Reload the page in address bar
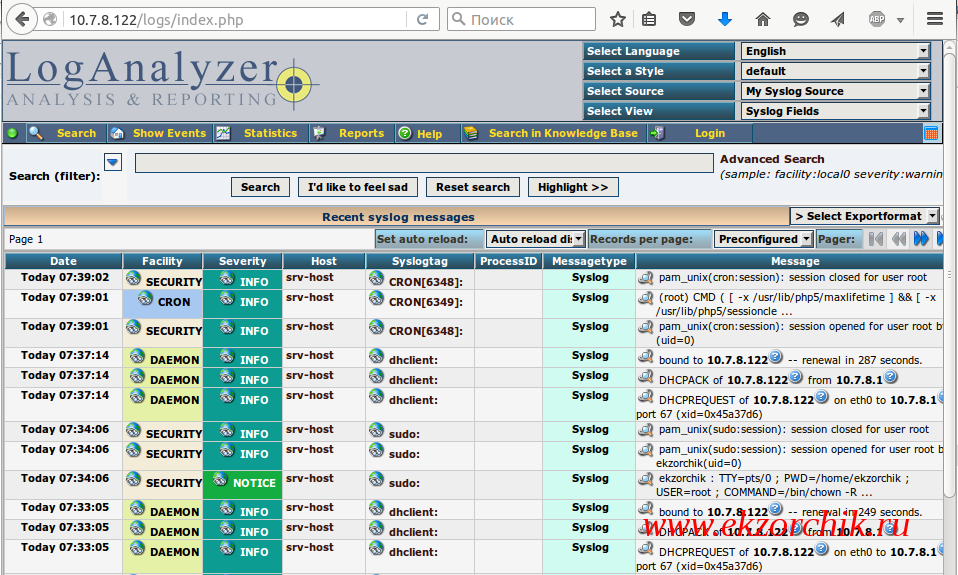Viewport: 958px width, 575px height. click(422, 20)
